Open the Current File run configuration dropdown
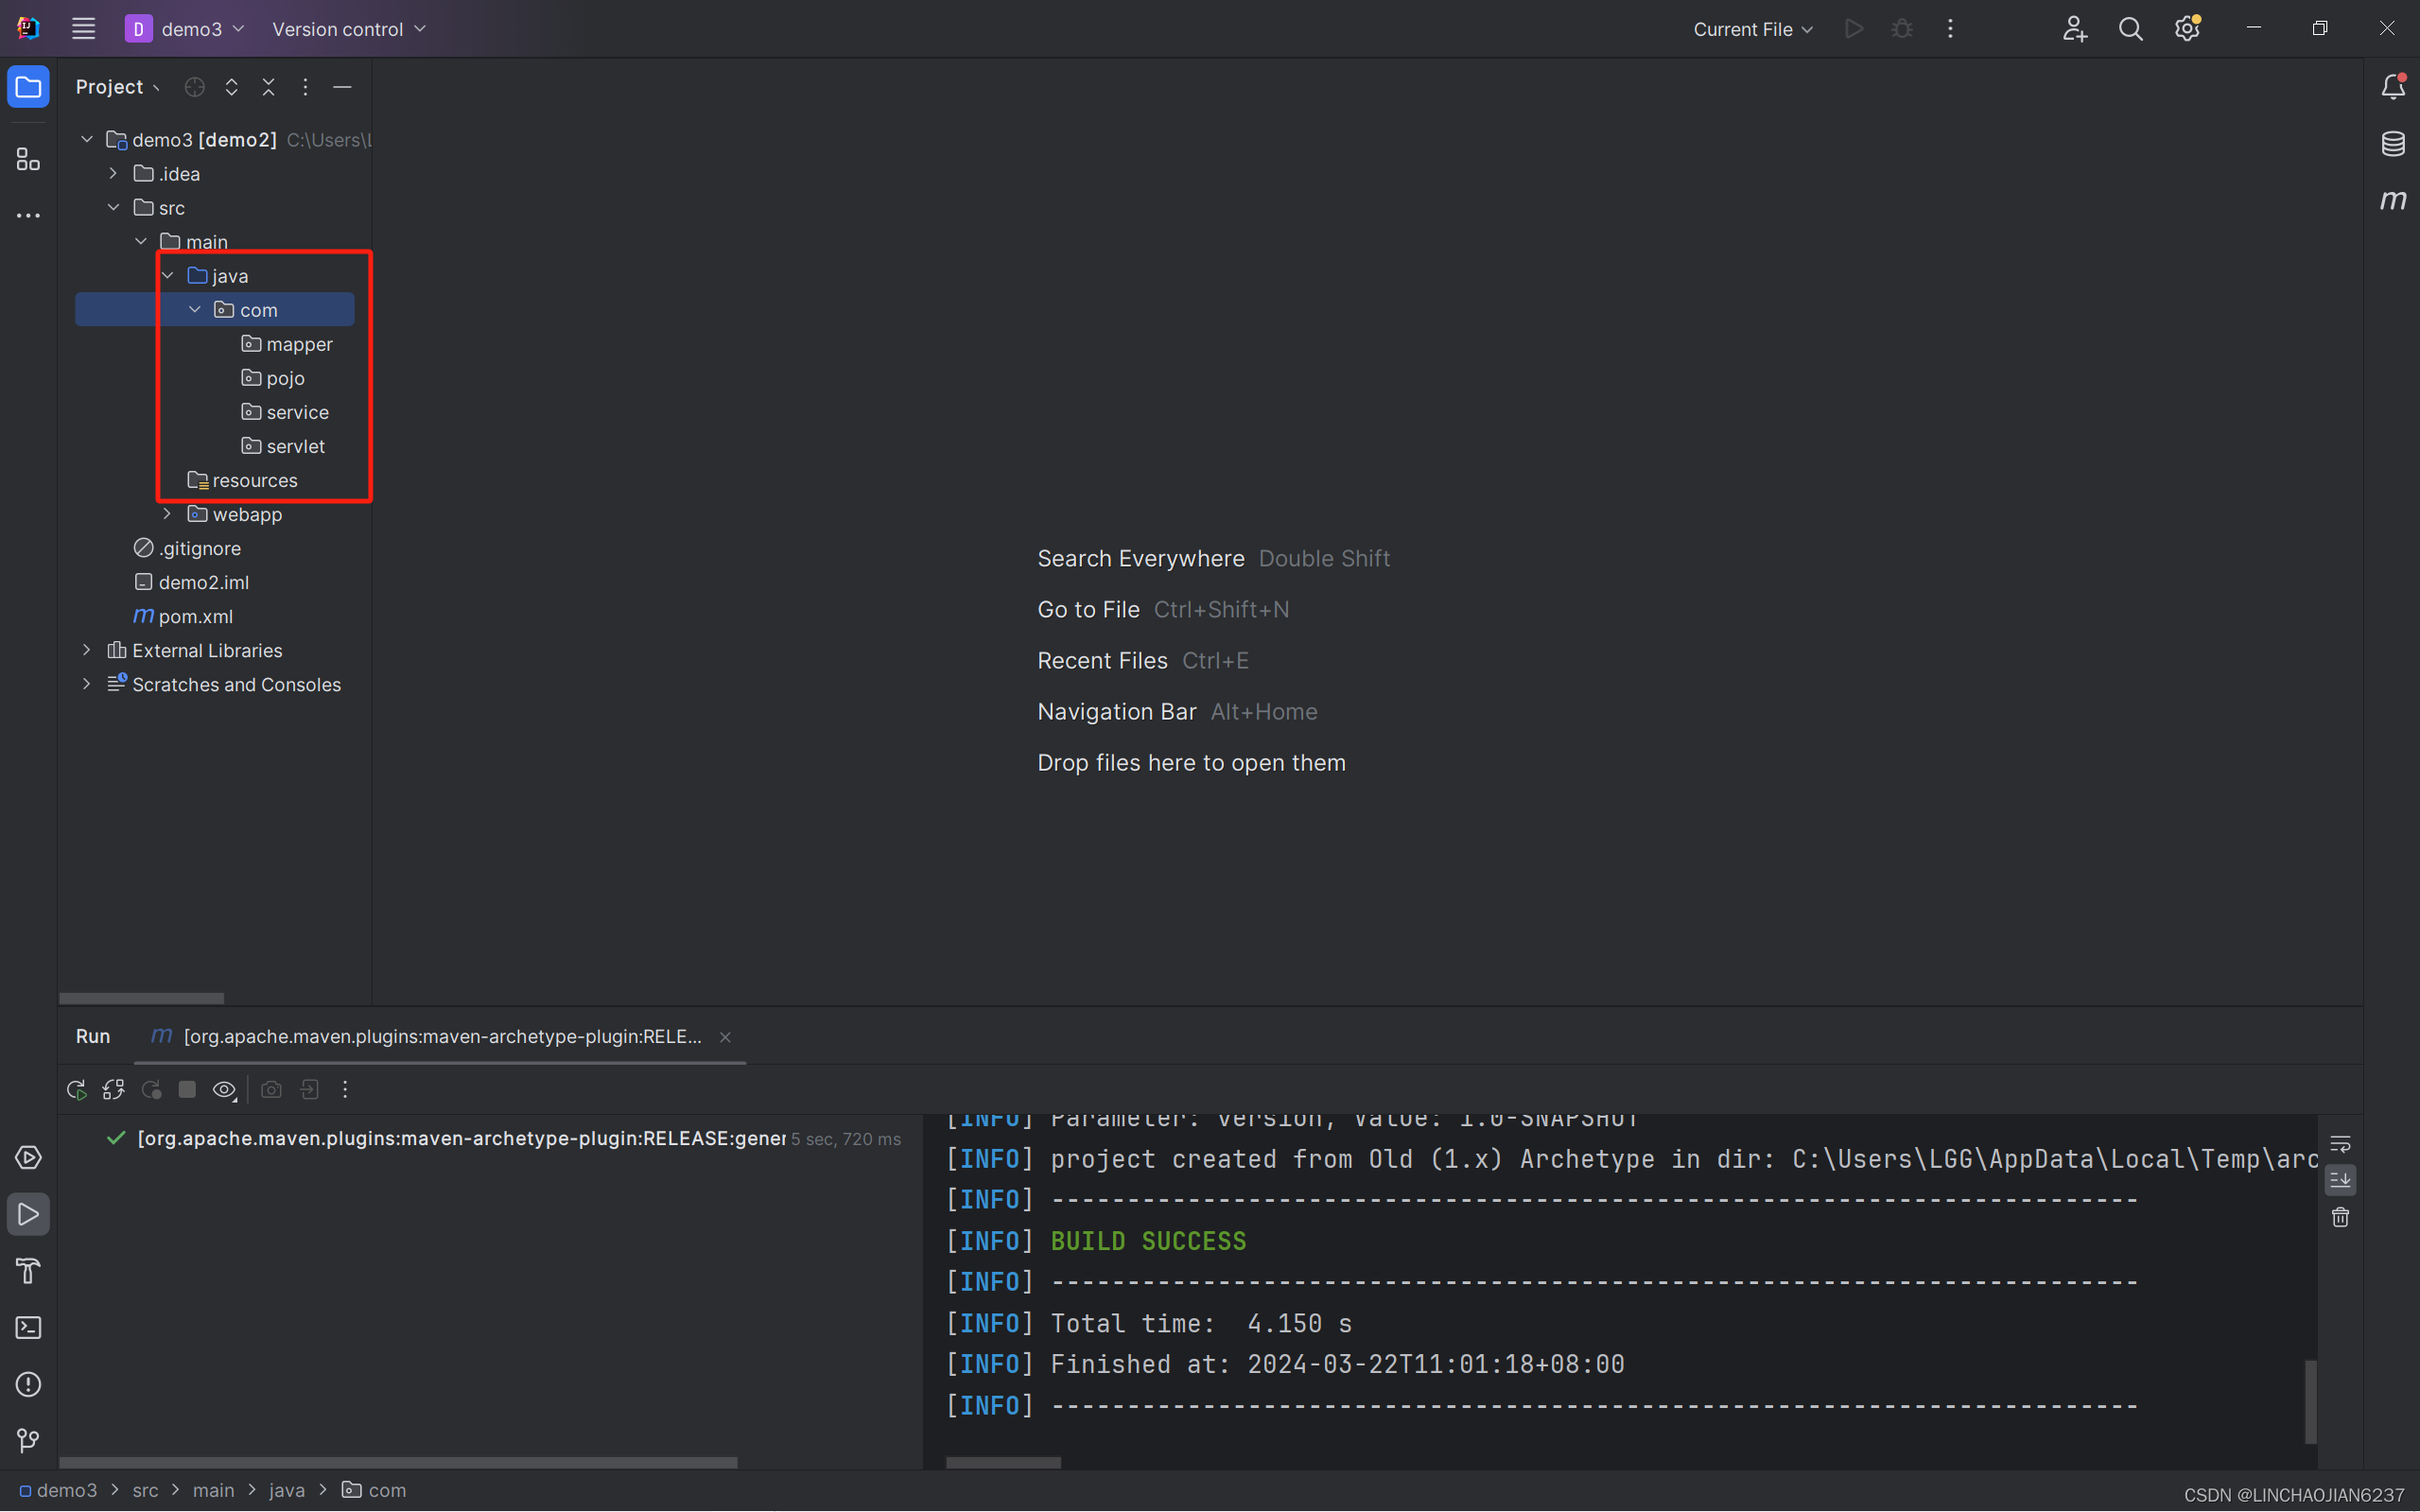The height and width of the screenshot is (1512, 2420). pyautogui.click(x=1752, y=29)
